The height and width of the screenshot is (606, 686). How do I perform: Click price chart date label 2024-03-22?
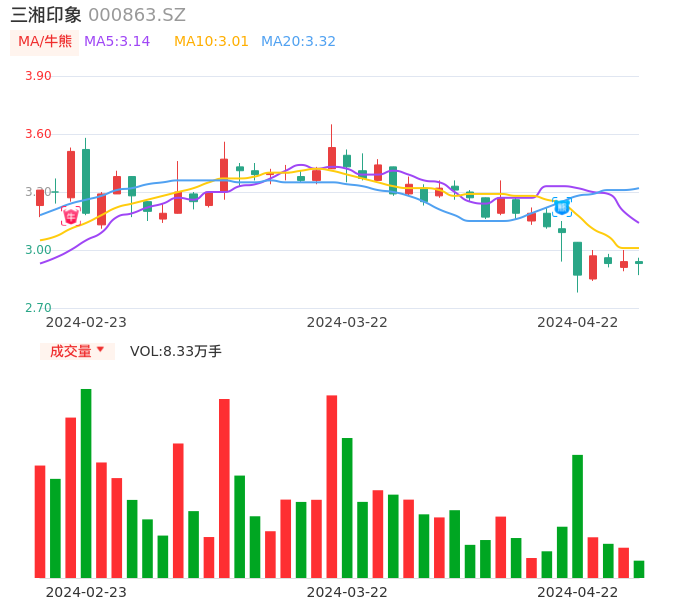[x=347, y=322]
